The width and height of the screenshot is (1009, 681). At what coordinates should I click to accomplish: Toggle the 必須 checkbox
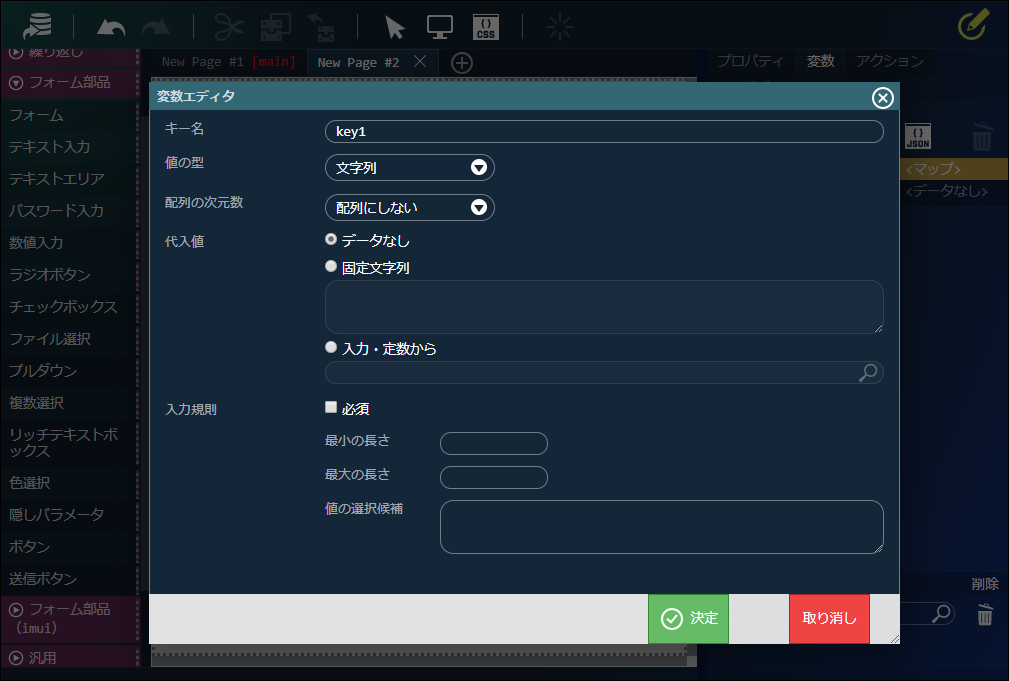coord(331,407)
